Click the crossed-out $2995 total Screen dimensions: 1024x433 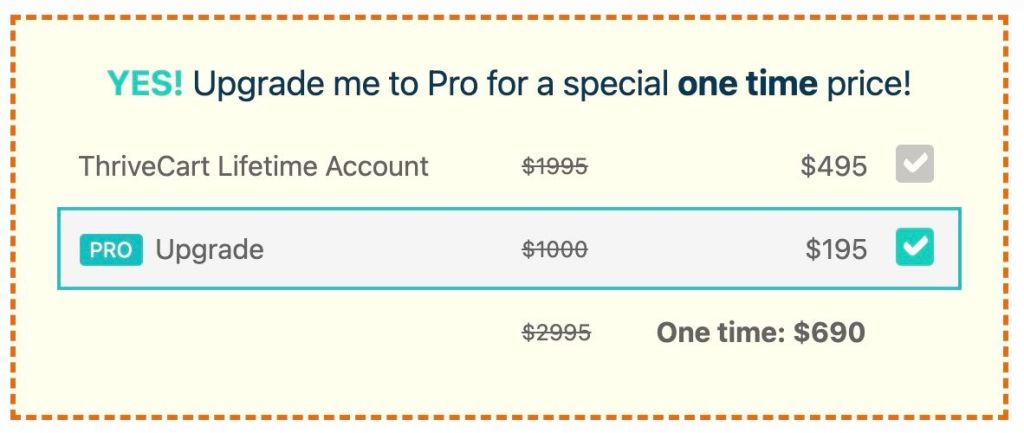556,332
